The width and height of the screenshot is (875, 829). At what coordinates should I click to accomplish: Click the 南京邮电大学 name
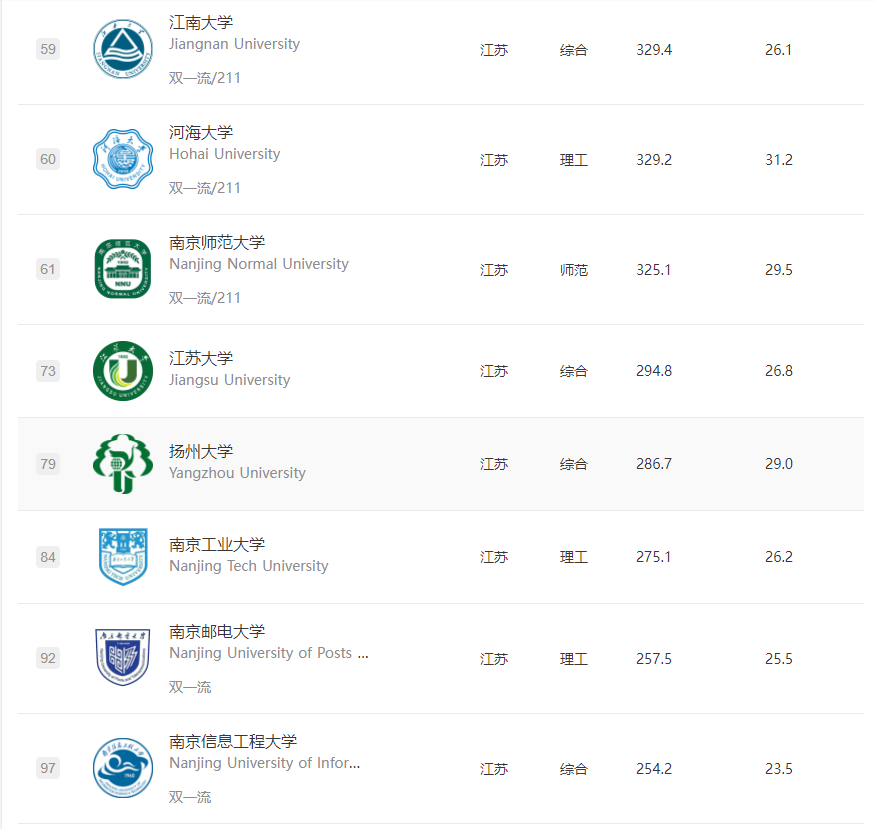(217, 632)
